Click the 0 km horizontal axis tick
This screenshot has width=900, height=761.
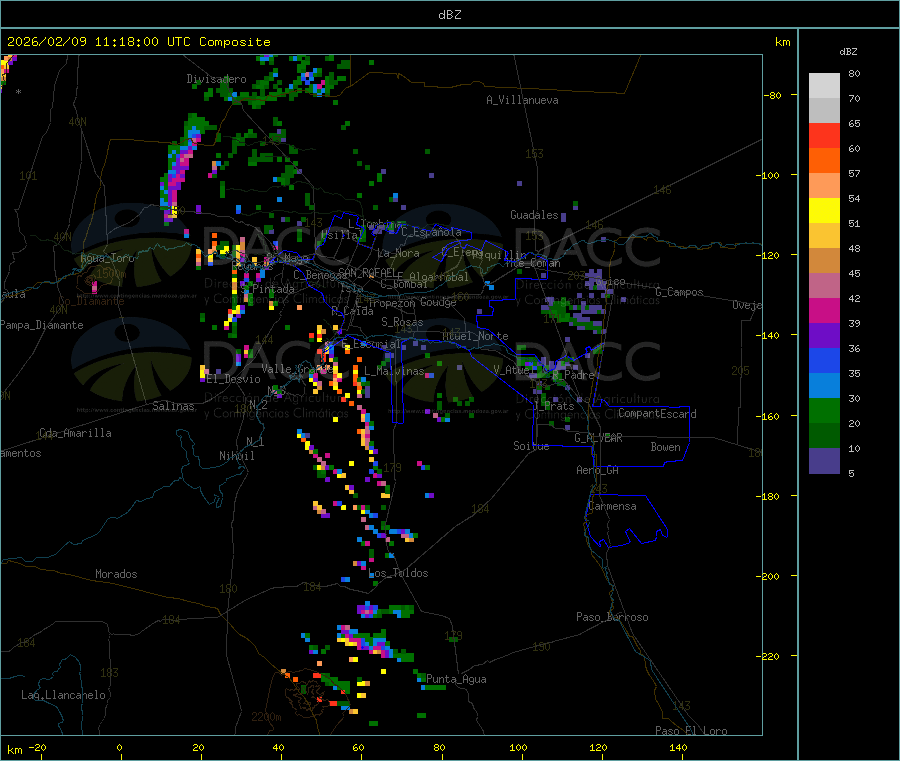pos(119,748)
